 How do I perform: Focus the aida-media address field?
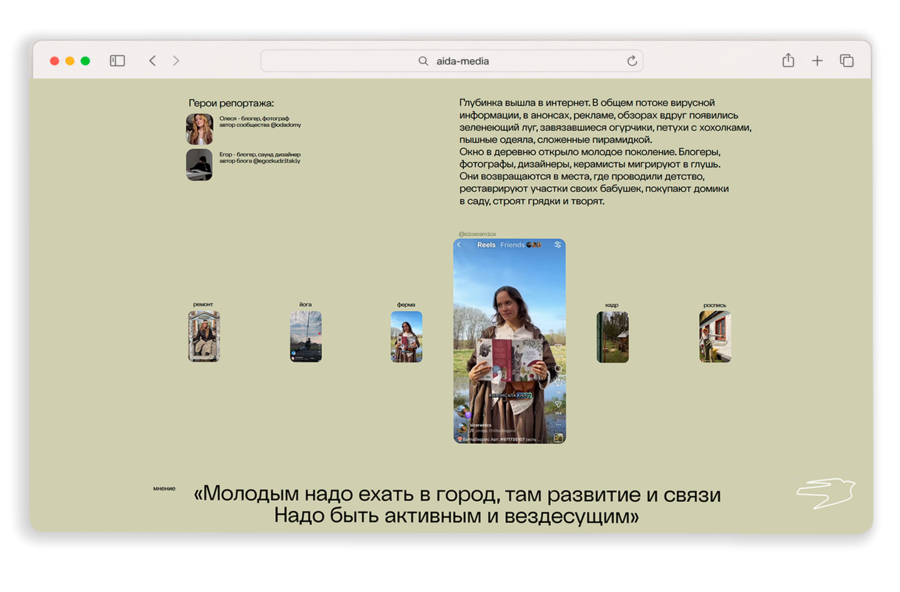[x=452, y=60]
